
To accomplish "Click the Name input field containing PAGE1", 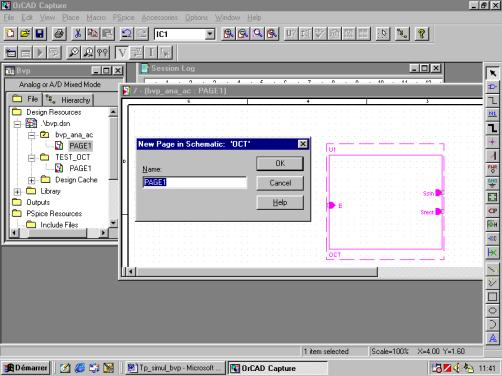I will [x=195, y=182].
